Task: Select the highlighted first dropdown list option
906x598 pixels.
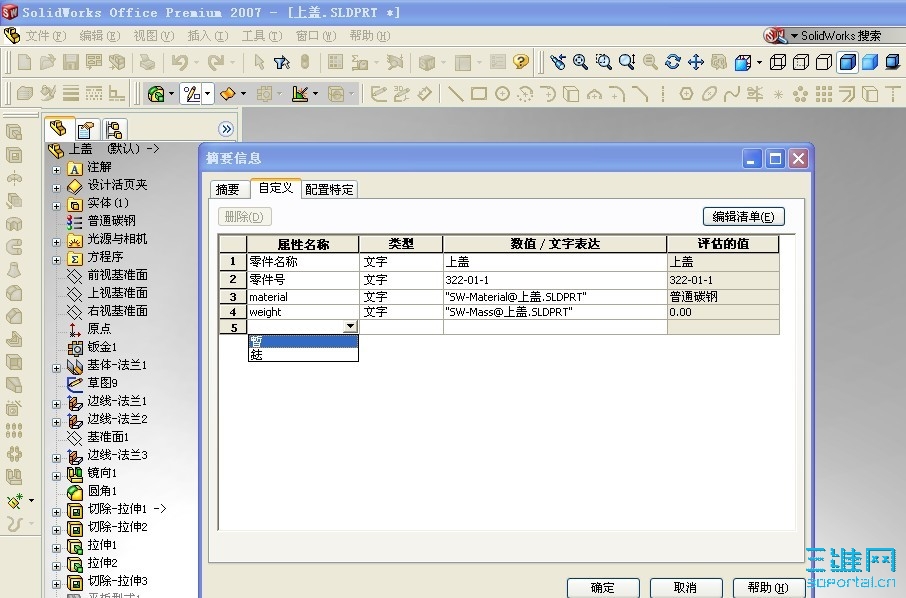Action: pos(303,341)
